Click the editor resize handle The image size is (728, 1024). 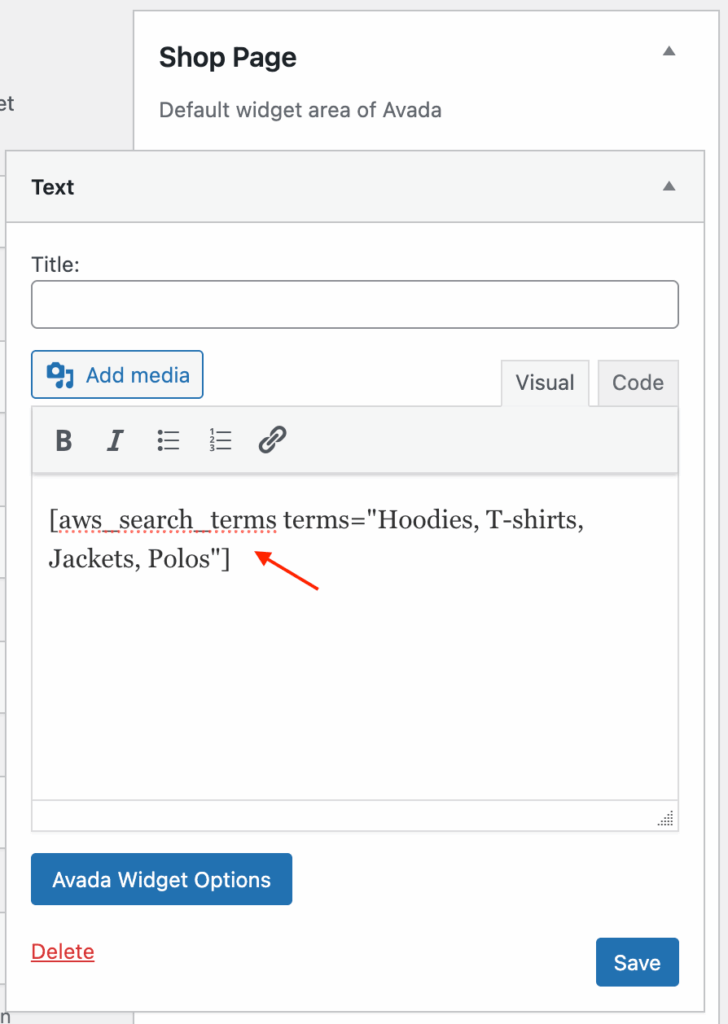665,818
